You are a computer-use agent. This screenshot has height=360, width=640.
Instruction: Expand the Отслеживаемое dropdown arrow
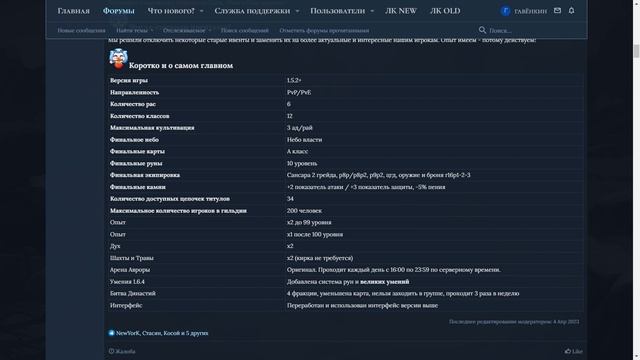[x=210, y=30]
